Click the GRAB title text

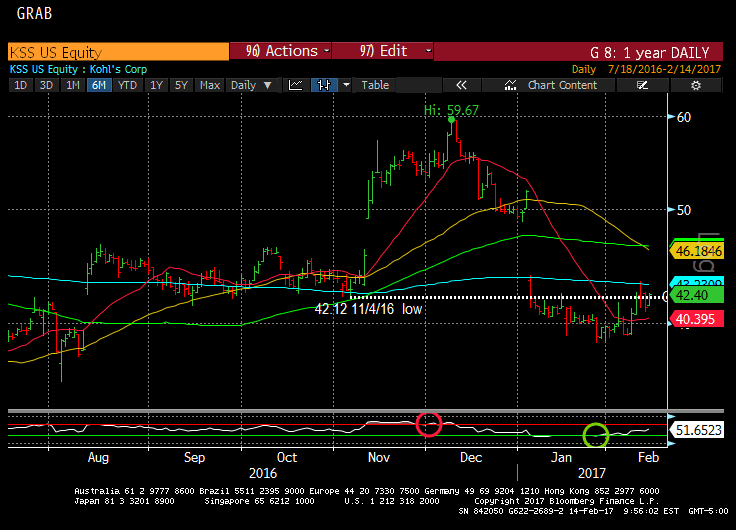tap(34, 13)
